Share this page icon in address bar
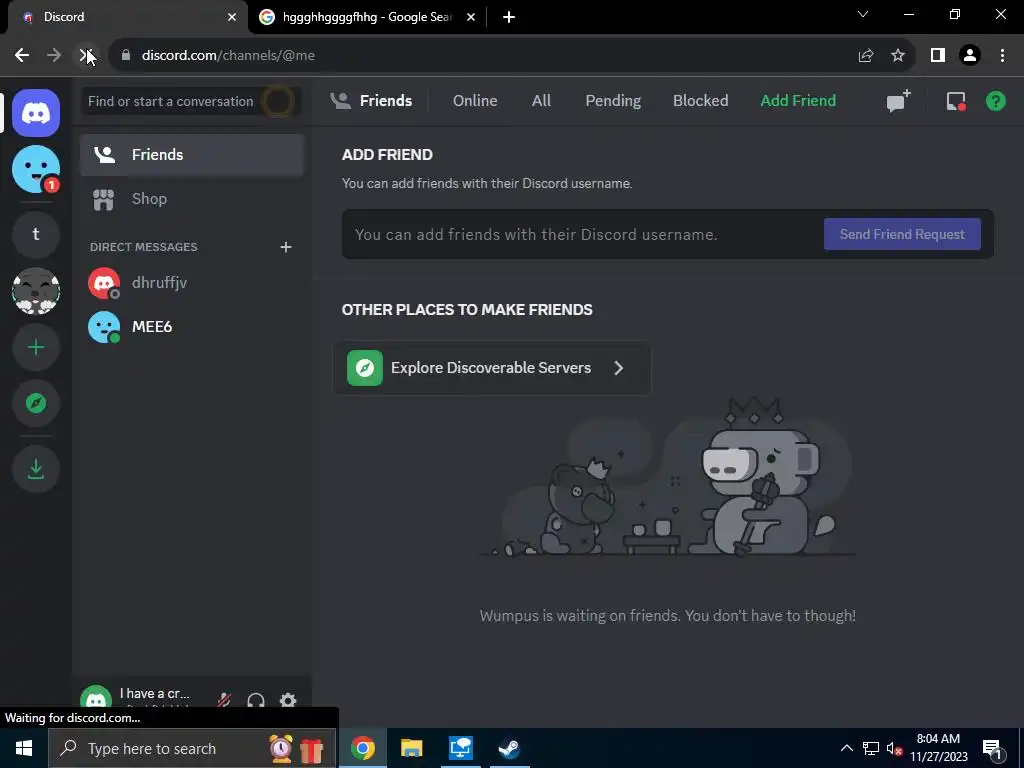Screen dimensions: 1024x768 click(866, 56)
